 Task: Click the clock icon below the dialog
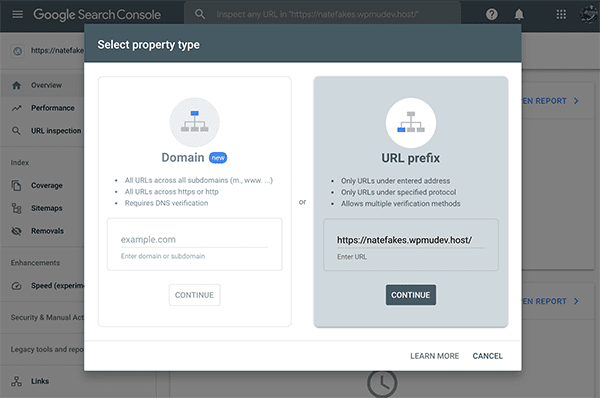[x=382, y=383]
